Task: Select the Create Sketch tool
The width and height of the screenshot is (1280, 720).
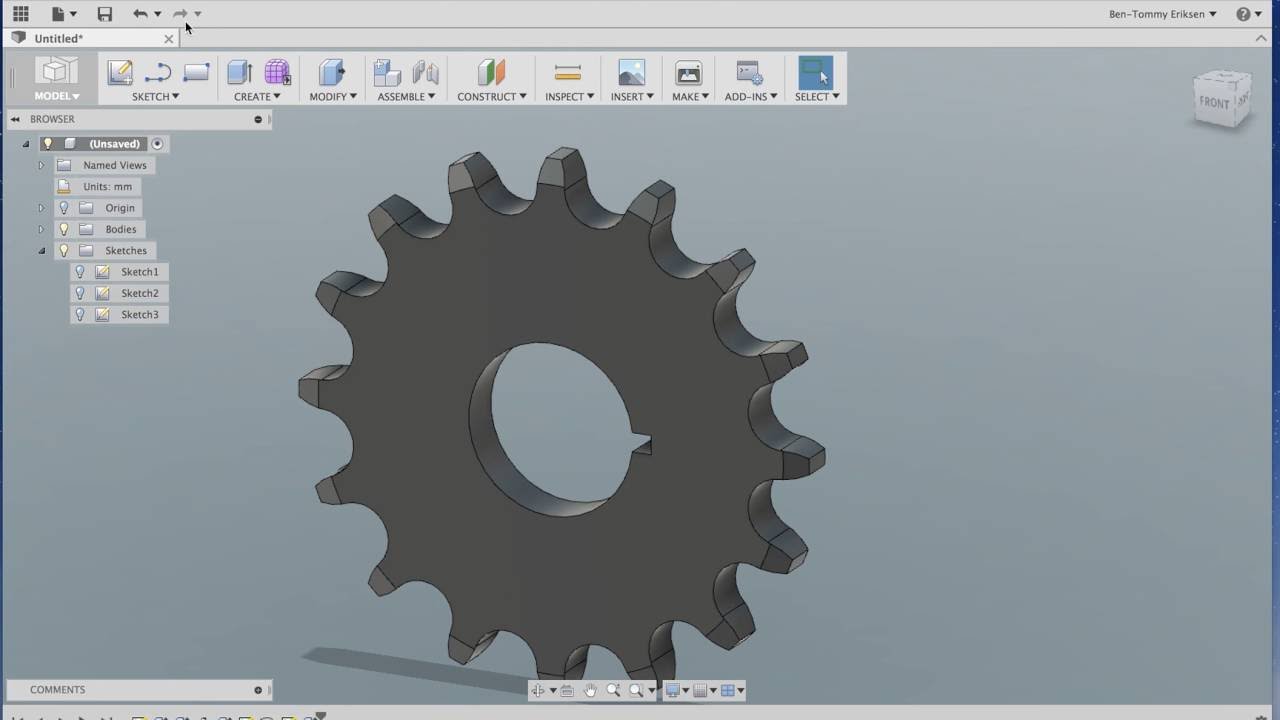Action: (x=120, y=72)
